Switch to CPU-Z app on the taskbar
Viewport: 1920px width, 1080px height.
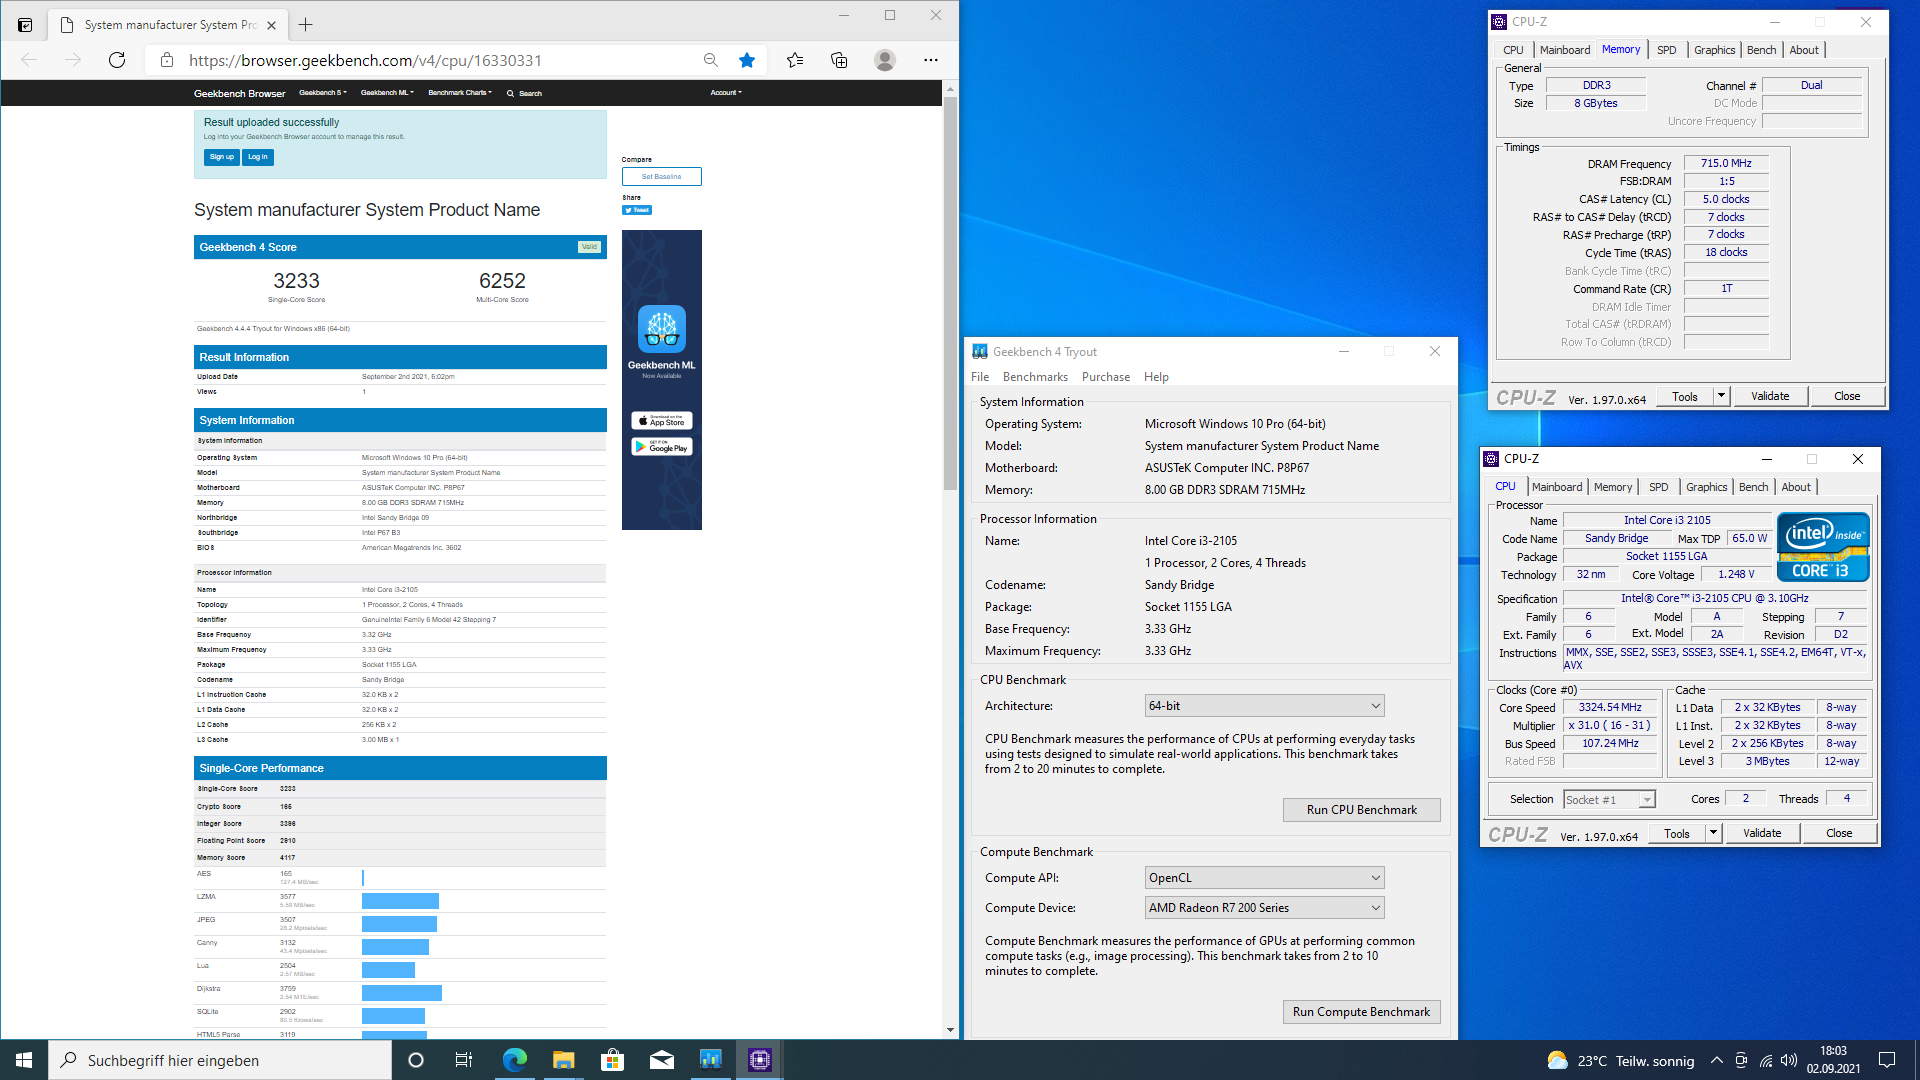[x=760, y=1060]
